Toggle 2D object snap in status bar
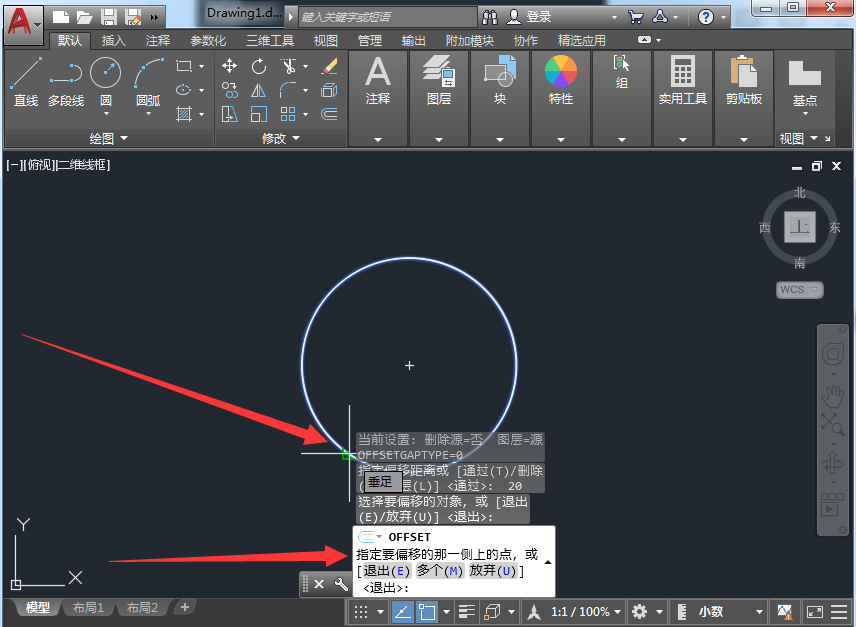856x627 pixels. point(427,612)
